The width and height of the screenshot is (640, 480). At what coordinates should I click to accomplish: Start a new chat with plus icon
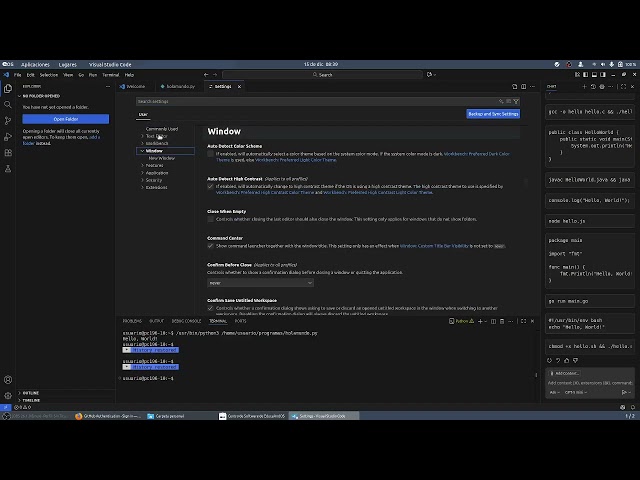(x=584, y=87)
